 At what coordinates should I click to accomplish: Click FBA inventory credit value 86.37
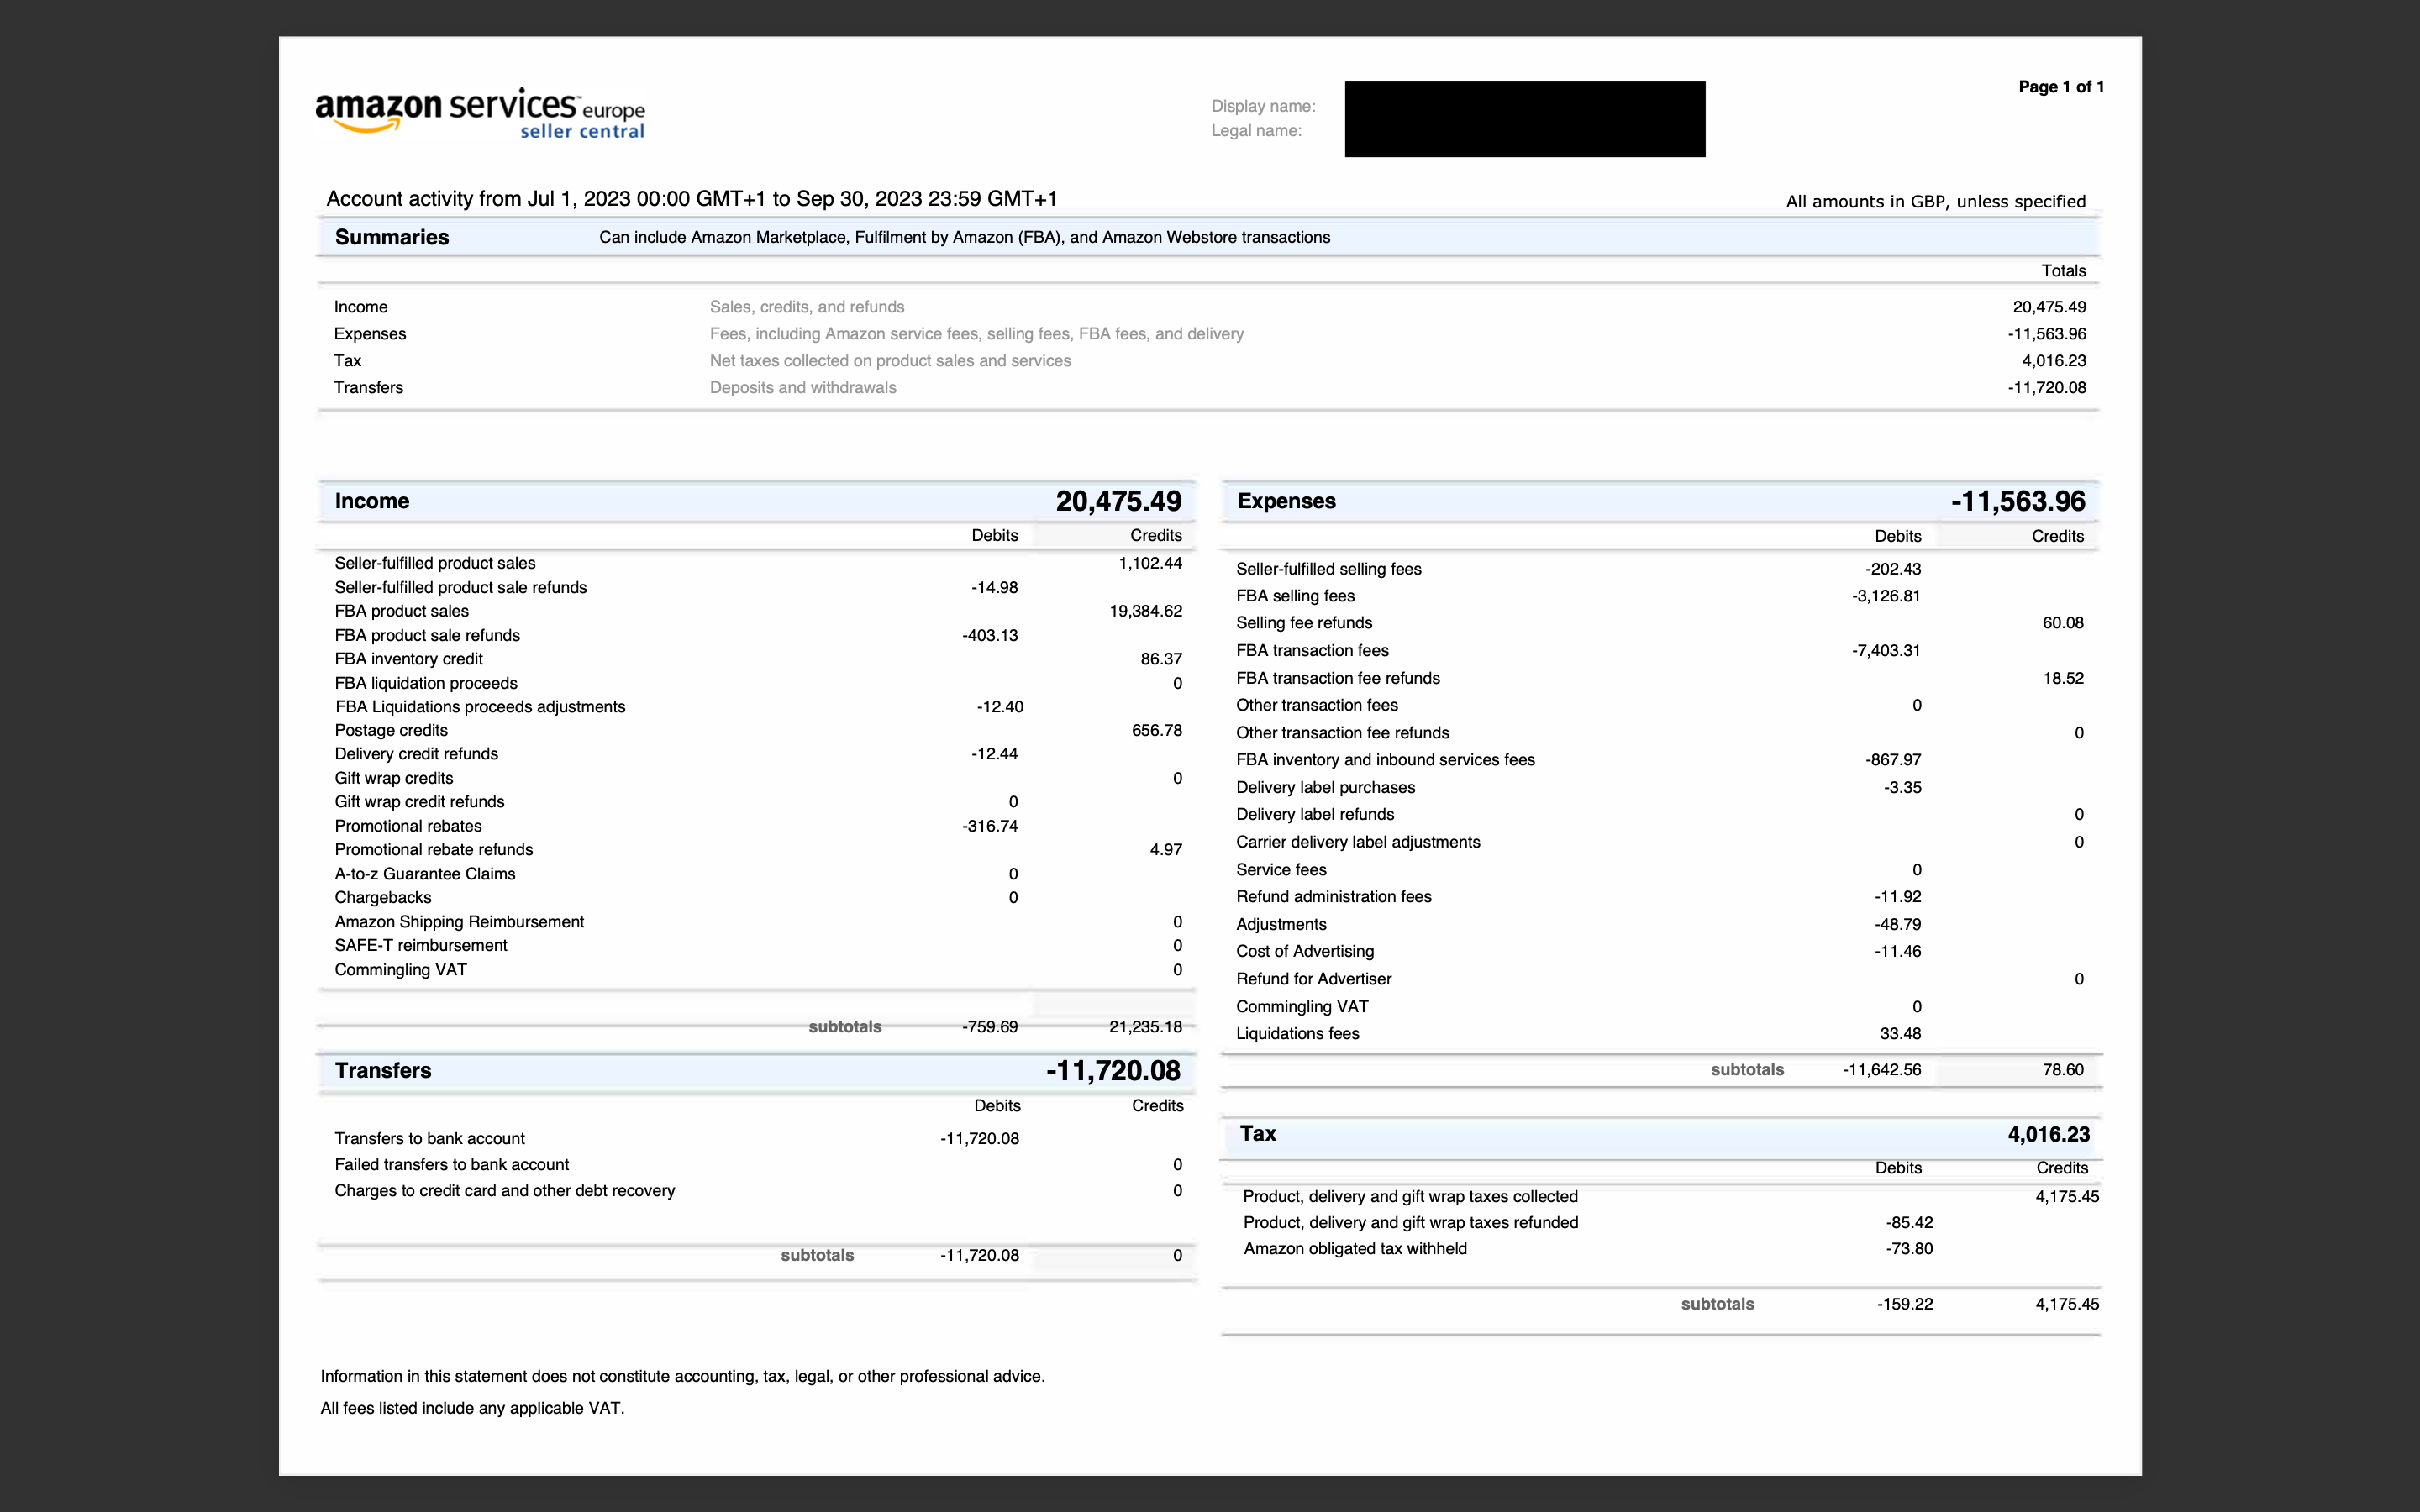1161,659
